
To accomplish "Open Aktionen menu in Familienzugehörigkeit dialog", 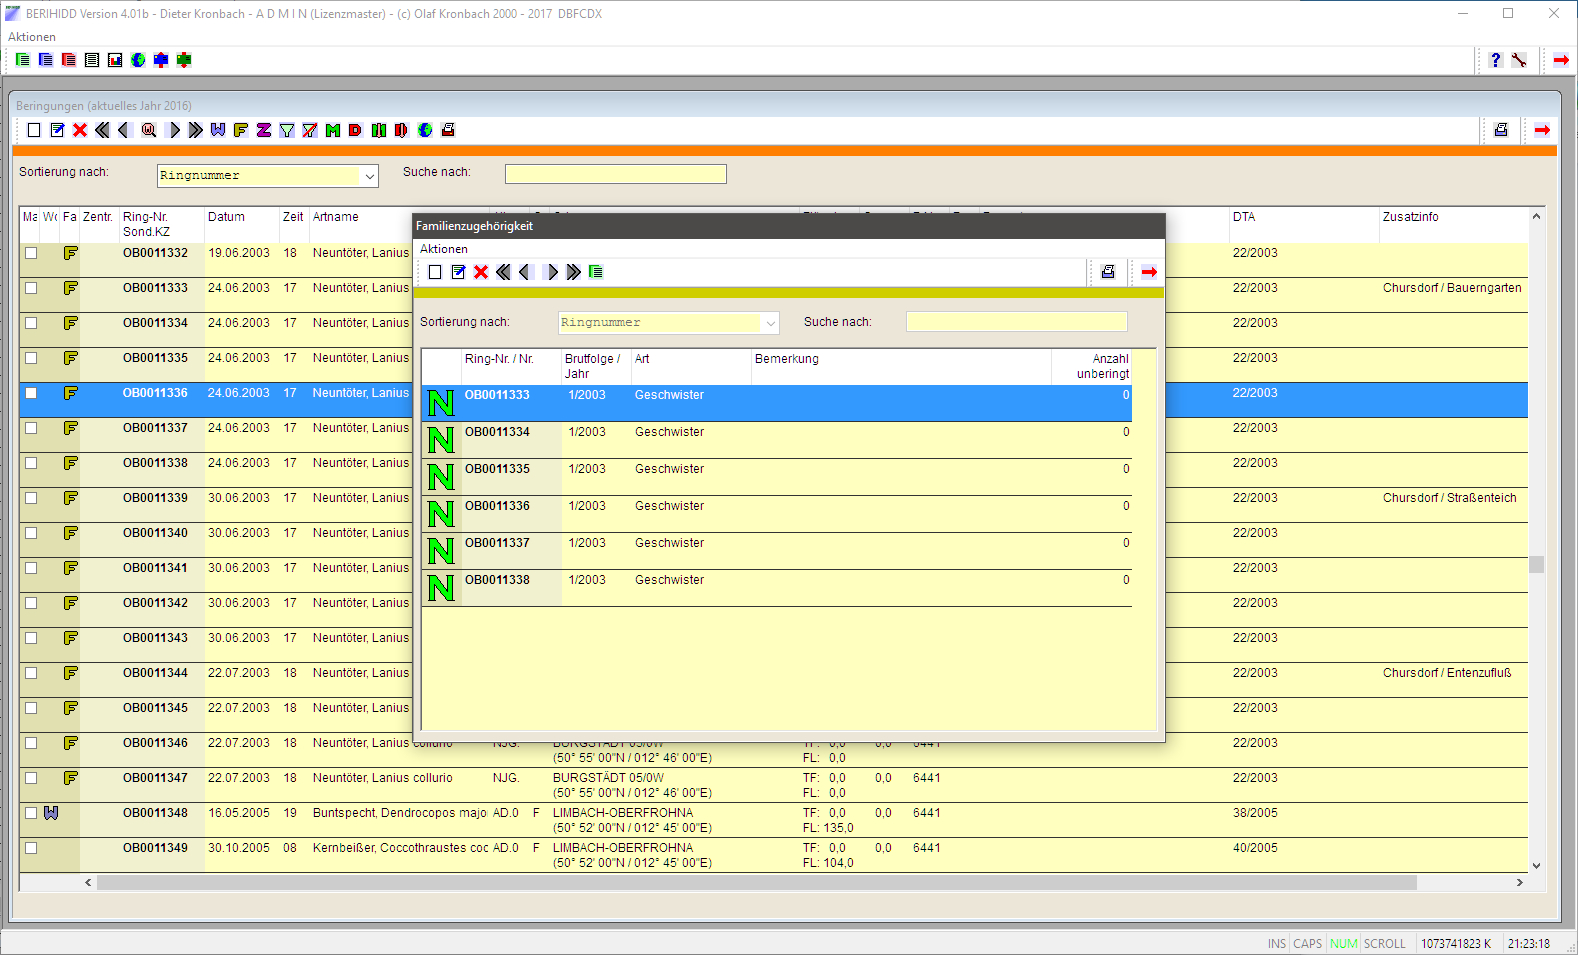I will (x=444, y=249).
